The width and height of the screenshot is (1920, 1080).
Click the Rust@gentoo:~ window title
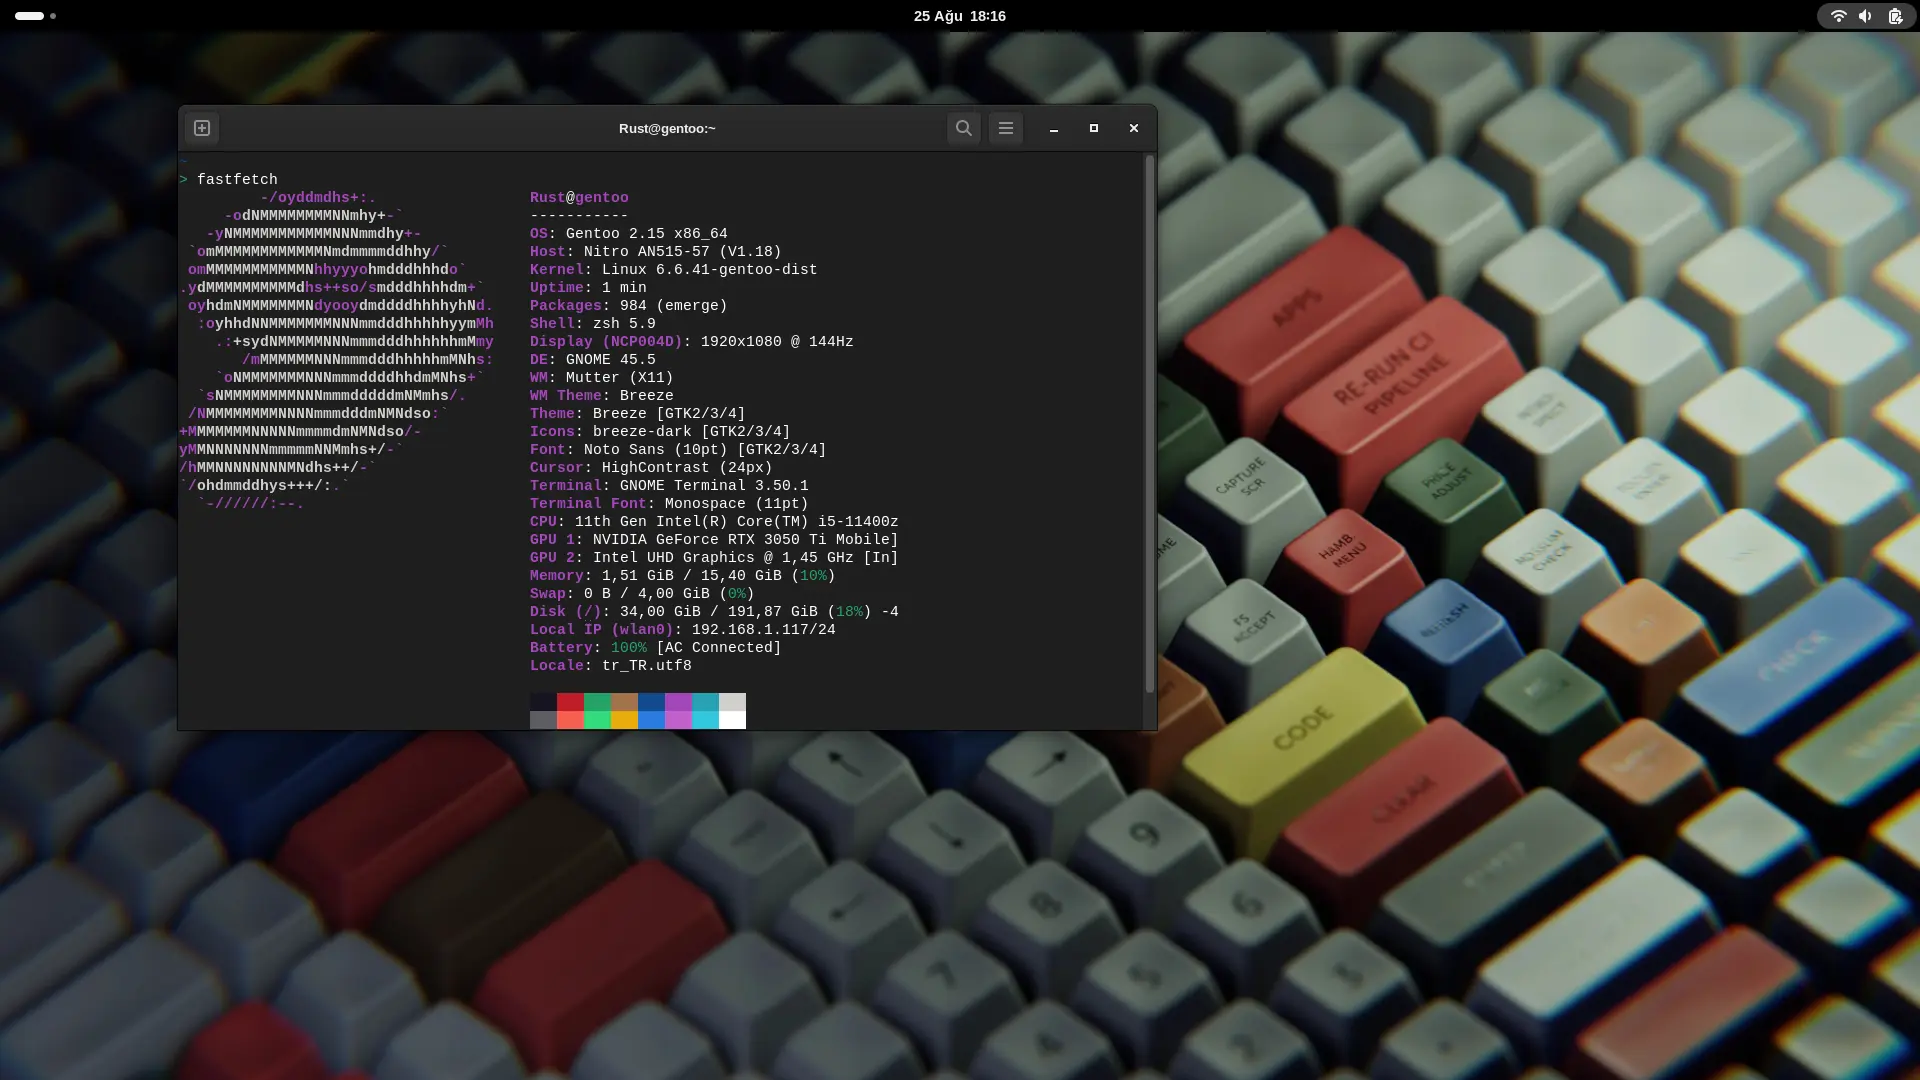(x=667, y=128)
